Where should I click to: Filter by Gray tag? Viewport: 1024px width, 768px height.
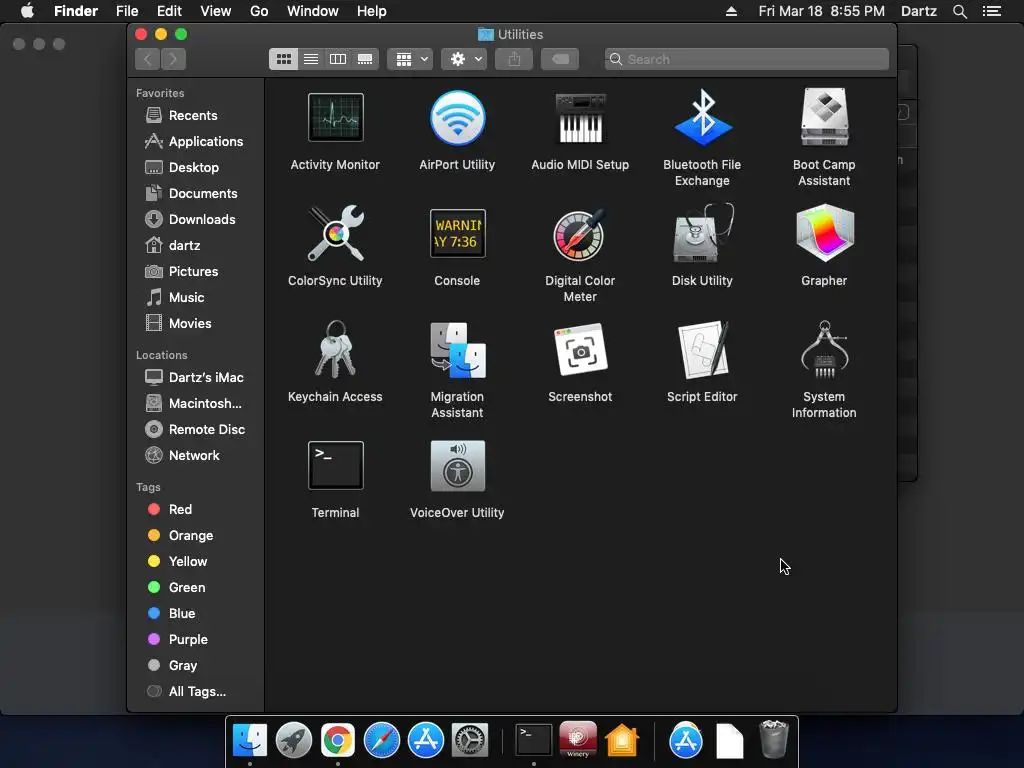[x=183, y=667]
